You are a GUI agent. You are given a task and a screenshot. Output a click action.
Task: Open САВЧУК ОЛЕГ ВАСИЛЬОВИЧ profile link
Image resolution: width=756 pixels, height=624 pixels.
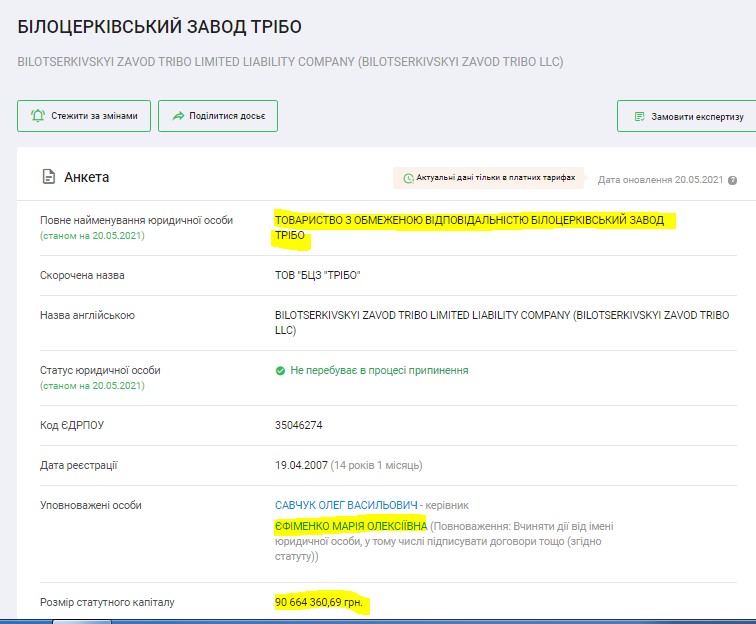[x=346, y=506]
